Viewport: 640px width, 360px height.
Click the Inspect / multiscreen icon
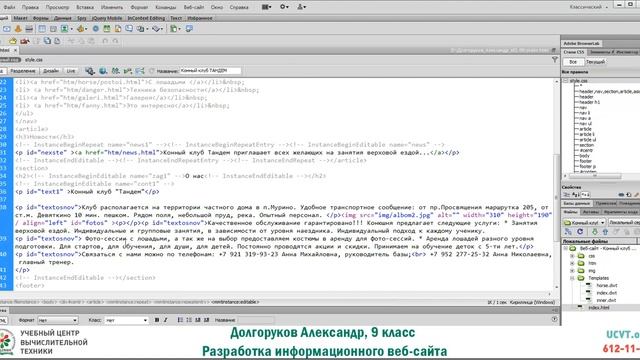(x=90, y=71)
